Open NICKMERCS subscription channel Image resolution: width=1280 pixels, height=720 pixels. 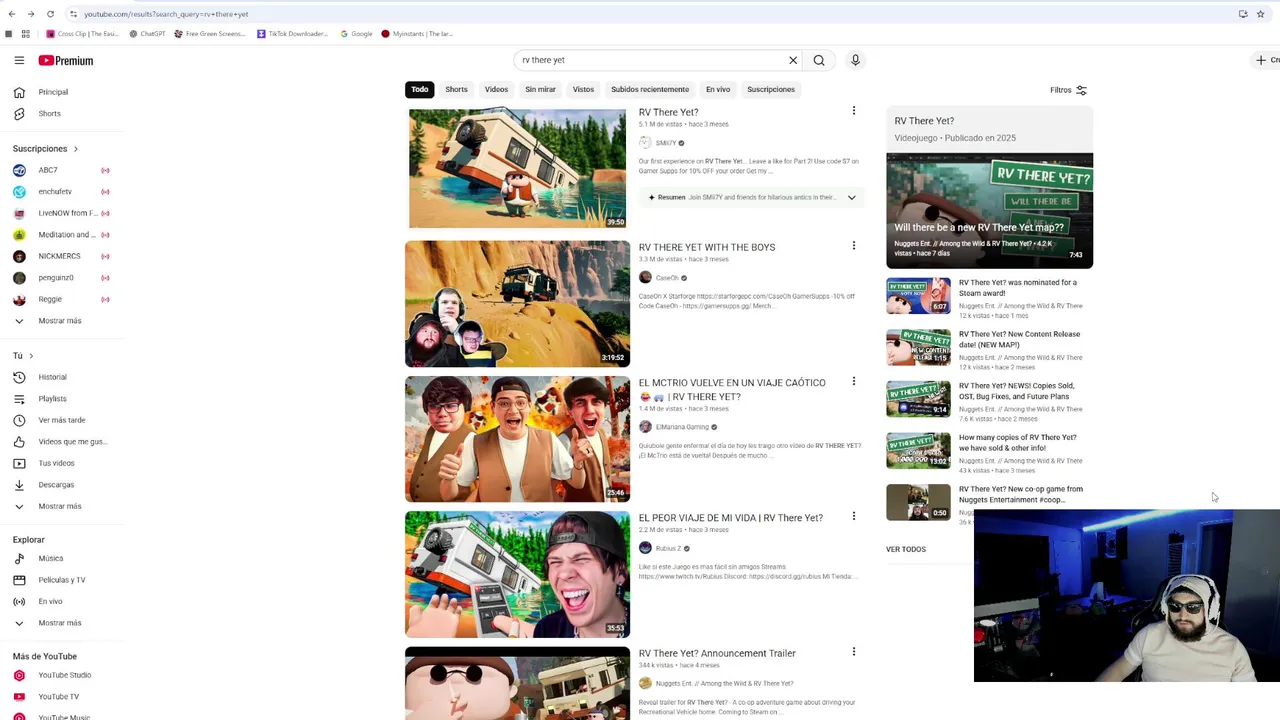tap(60, 256)
